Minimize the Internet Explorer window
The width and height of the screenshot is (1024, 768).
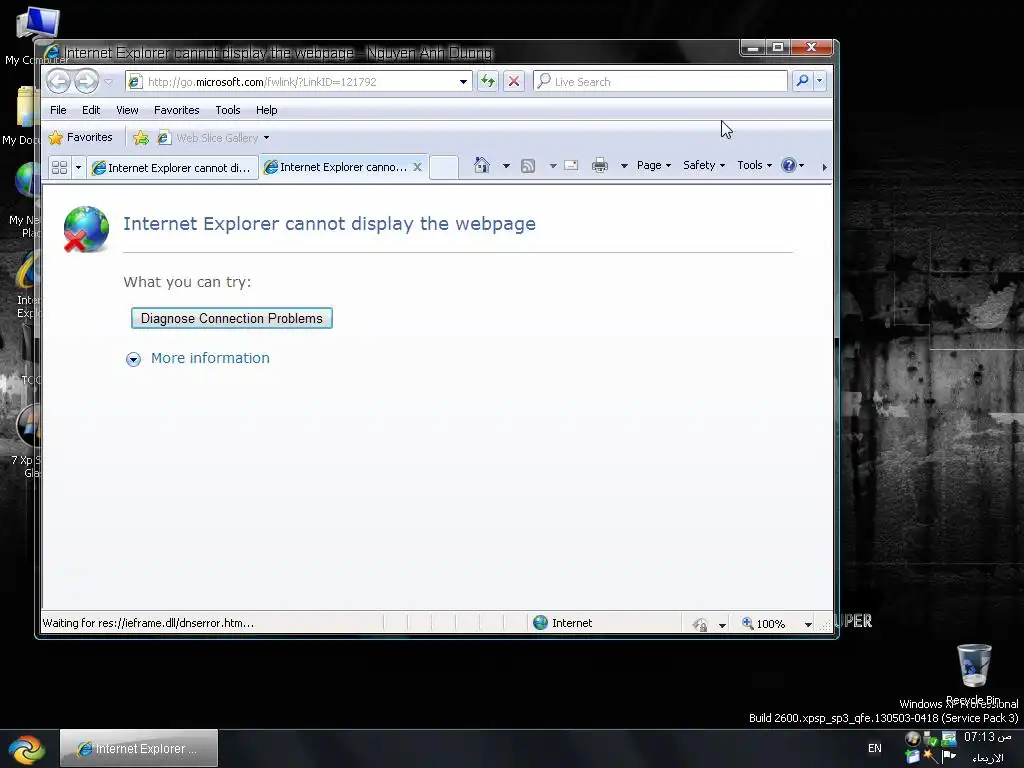[x=753, y=47]
